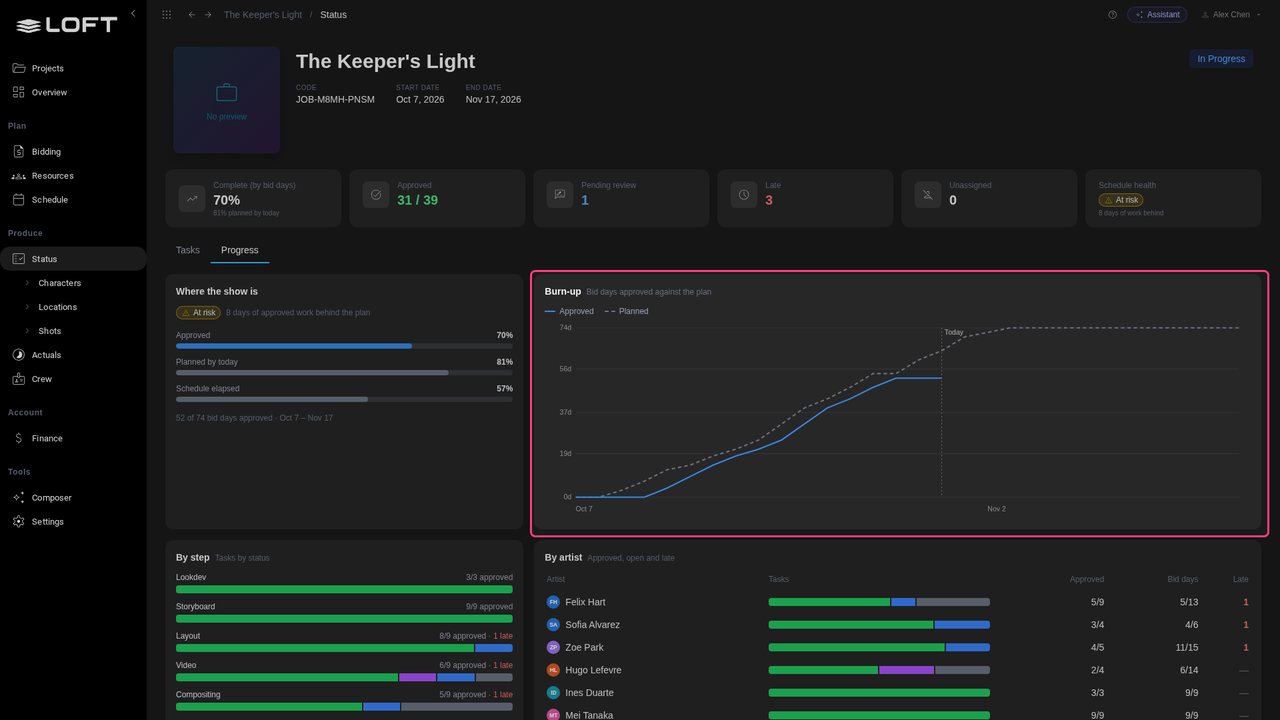This screenshot has height=720, width=1280.
Task: Toggle the Planned legend in Burn-up chart
Action: (x=626, y=311)
